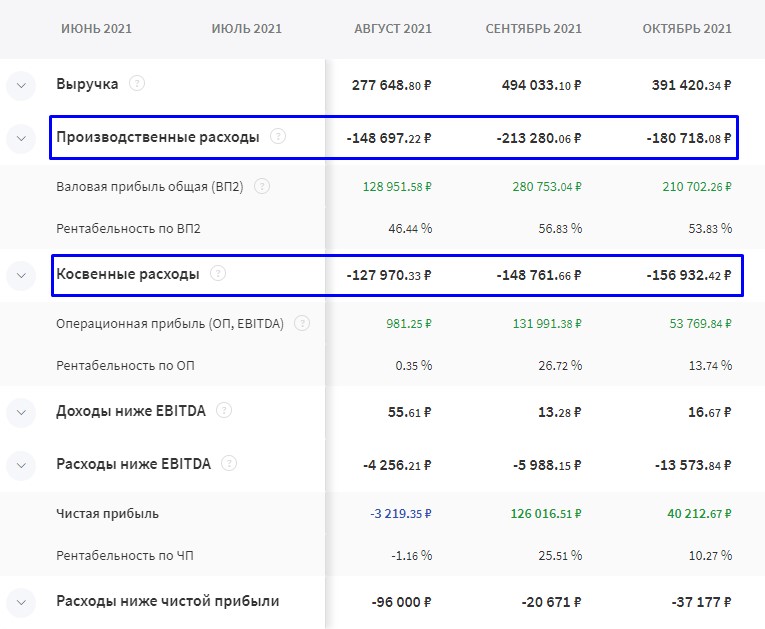Select the АВГУСТ 2021 column header

pyautogui.click(x=393, y=29)
